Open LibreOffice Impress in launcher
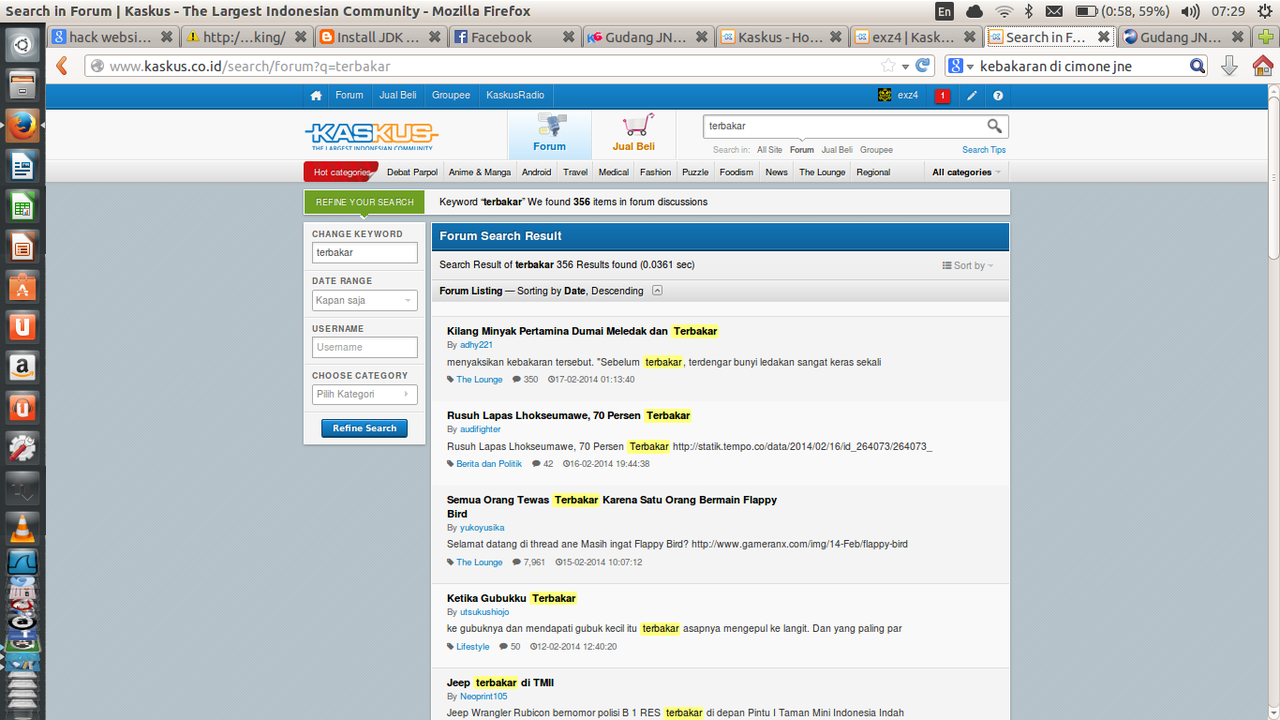Viewport: 1280px width, 720px height. pyautogui.click(x=22, y=246)
